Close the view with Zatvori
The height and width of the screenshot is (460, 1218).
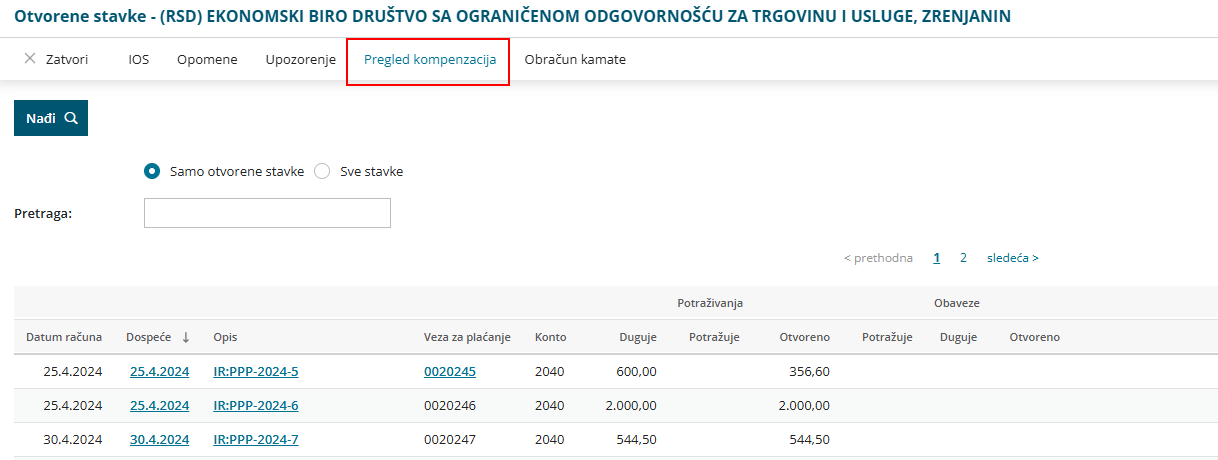(56, 59)
